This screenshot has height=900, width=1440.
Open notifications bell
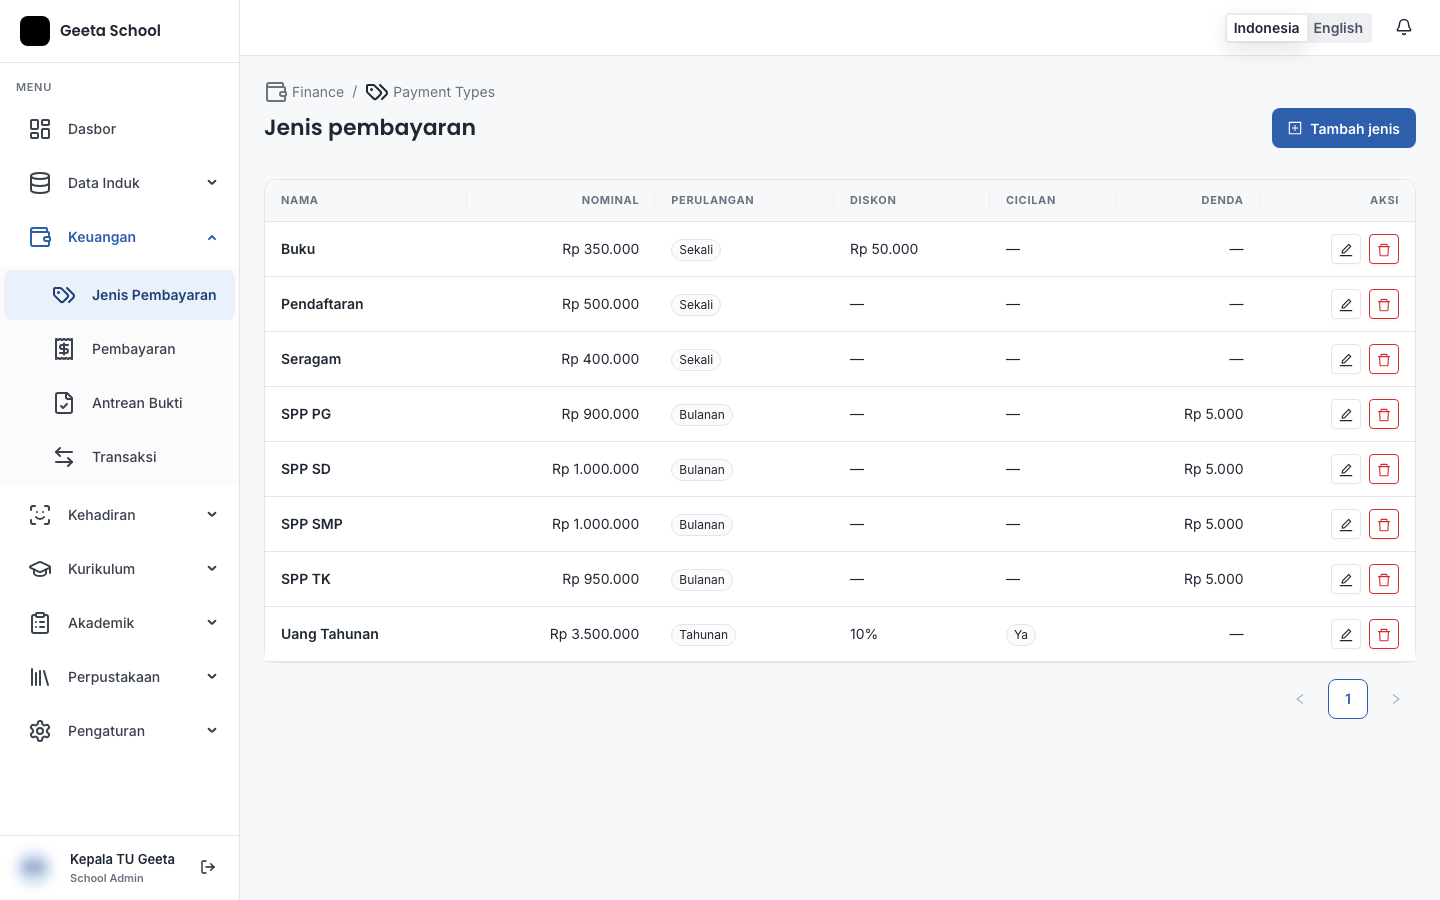pos(1404,28)
